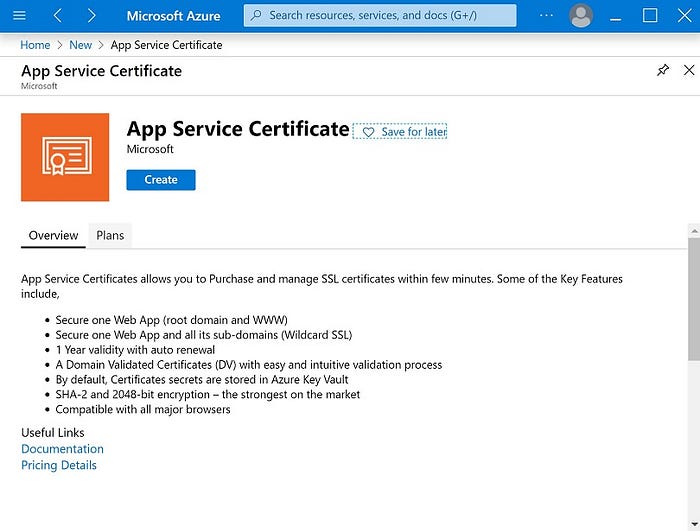Pin the App Service Certificate blade
700x531 pixels.
[663, 70]
